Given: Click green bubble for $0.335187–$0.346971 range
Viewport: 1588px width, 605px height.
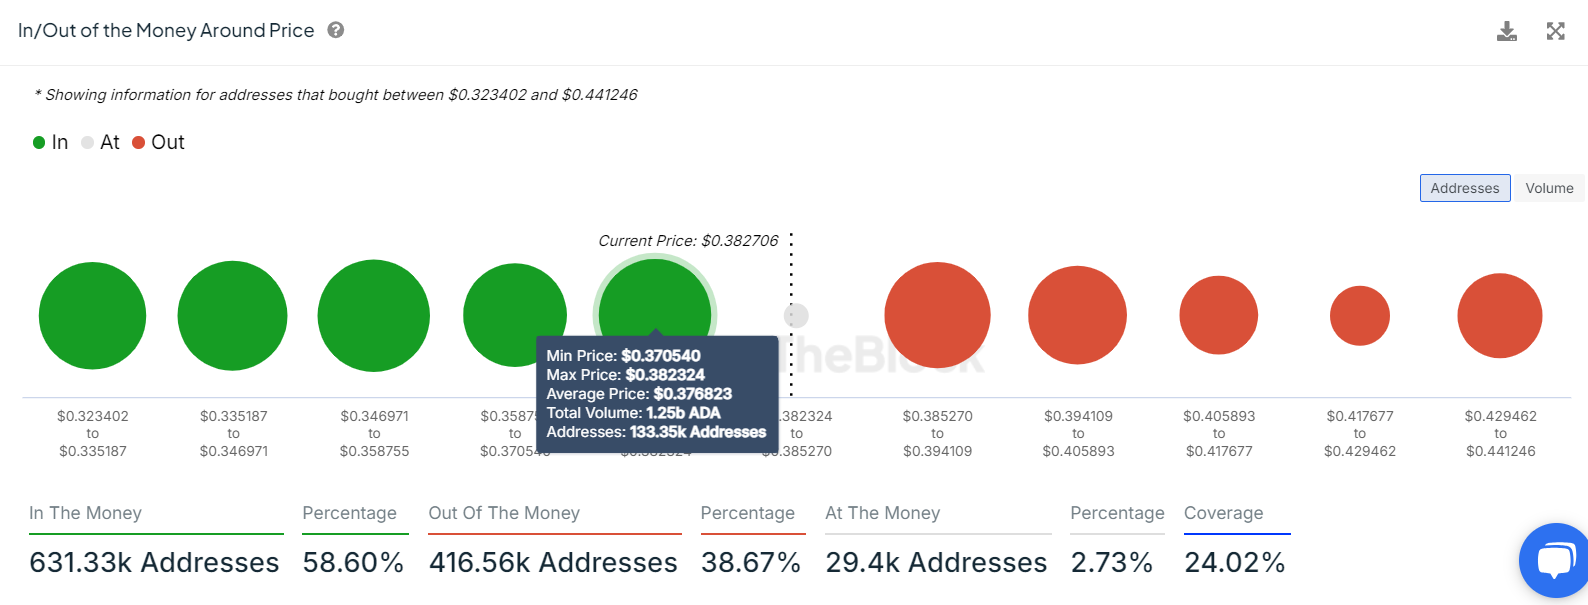Looking at the screenshot, I should pyautogui.click(x=232, y=316).
